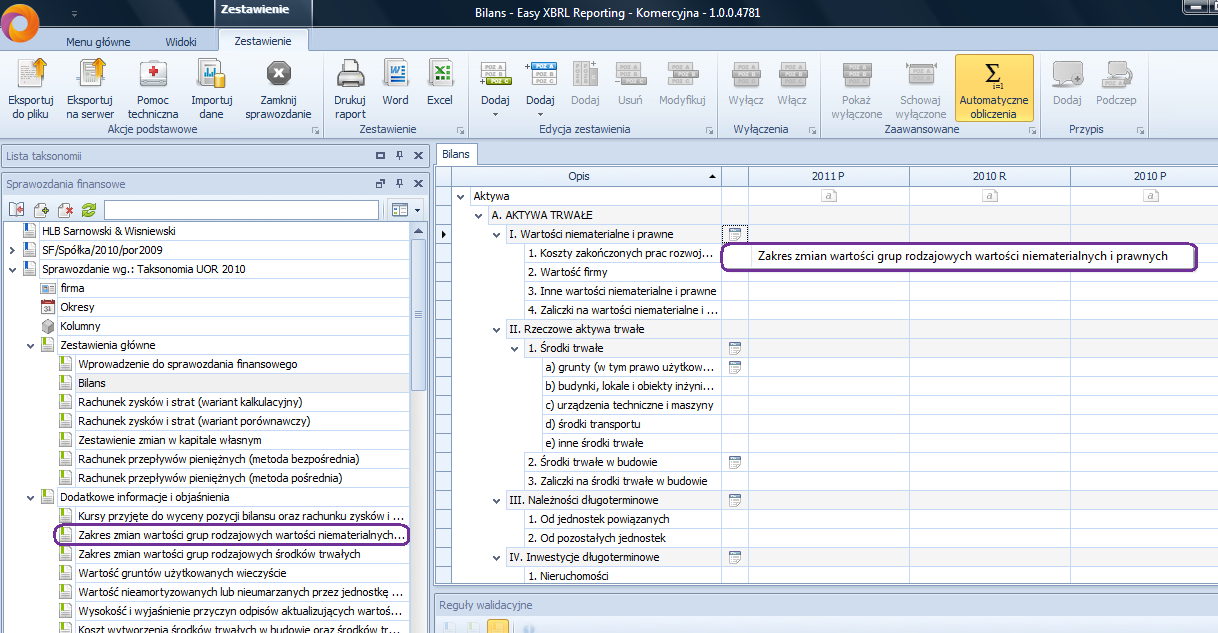Screen dimensions: 1218x633
Task: Click the Importuj dane icon
Action: click(x=211, y=74)
